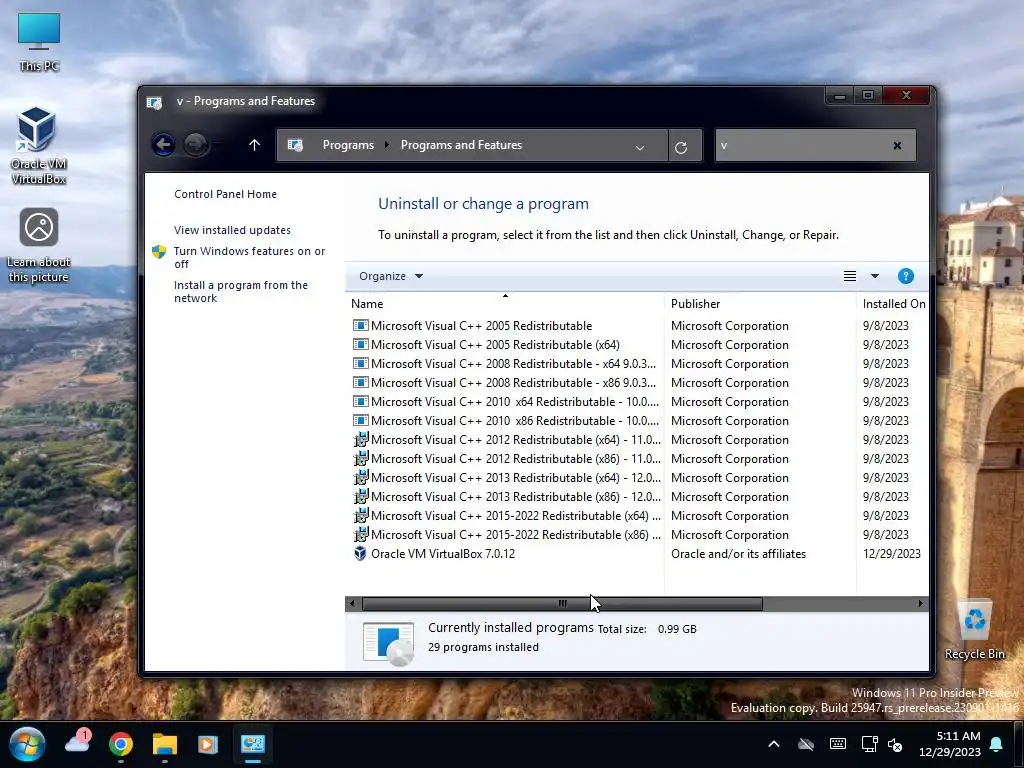Click the Forward navigation arrow
This screenshot has width=1024, height=768.
[195, 144]
